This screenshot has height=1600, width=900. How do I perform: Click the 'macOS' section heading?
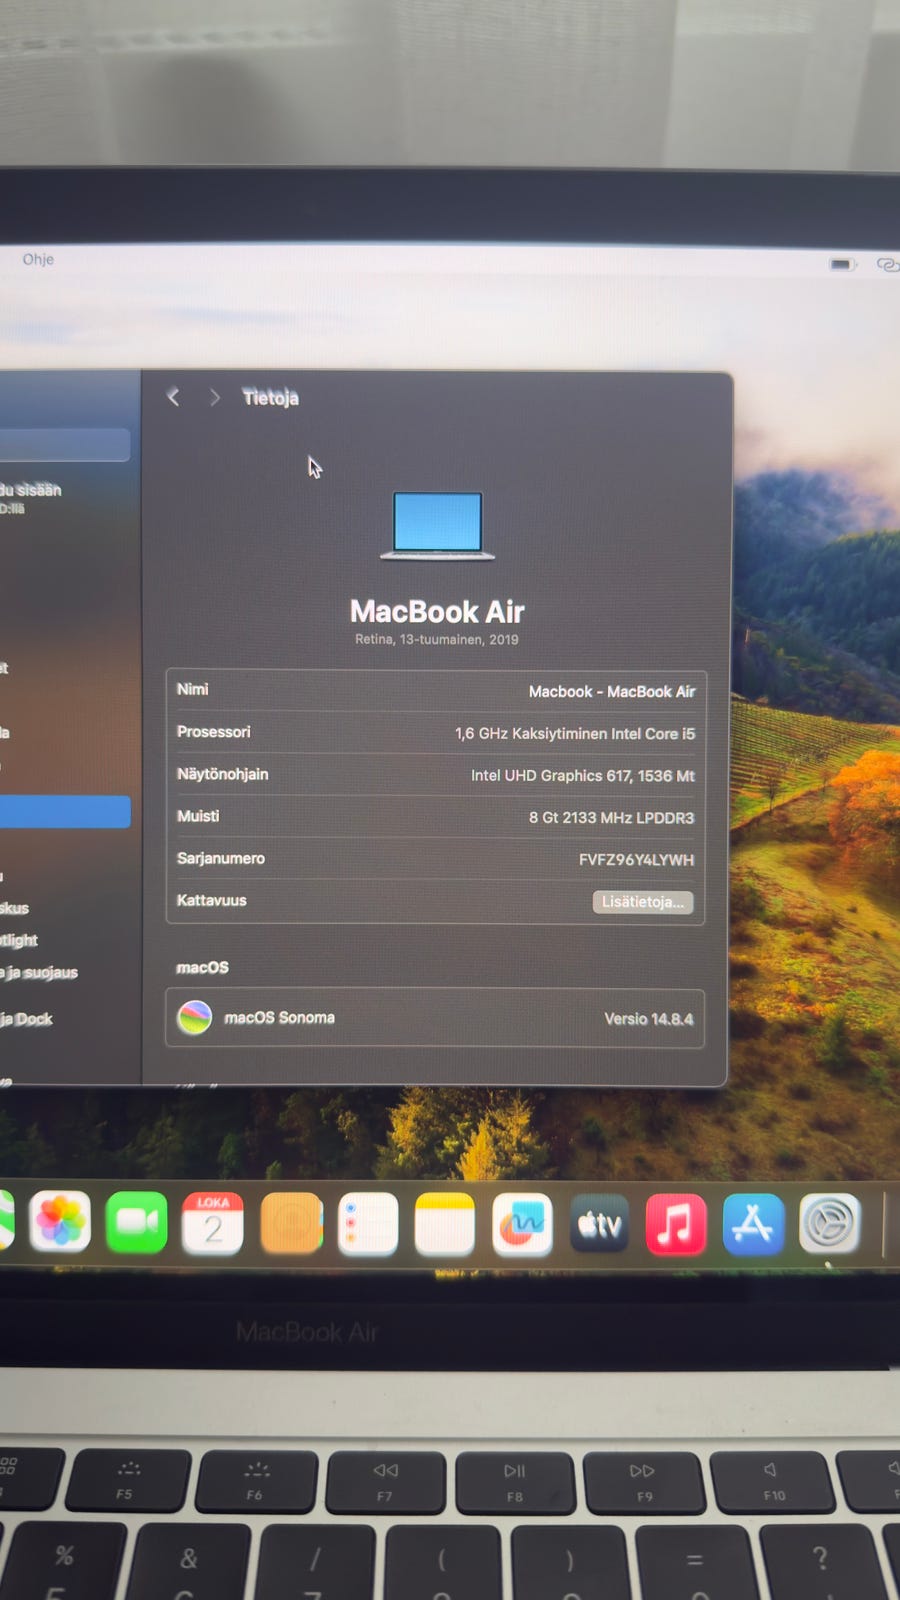point(203,968)
